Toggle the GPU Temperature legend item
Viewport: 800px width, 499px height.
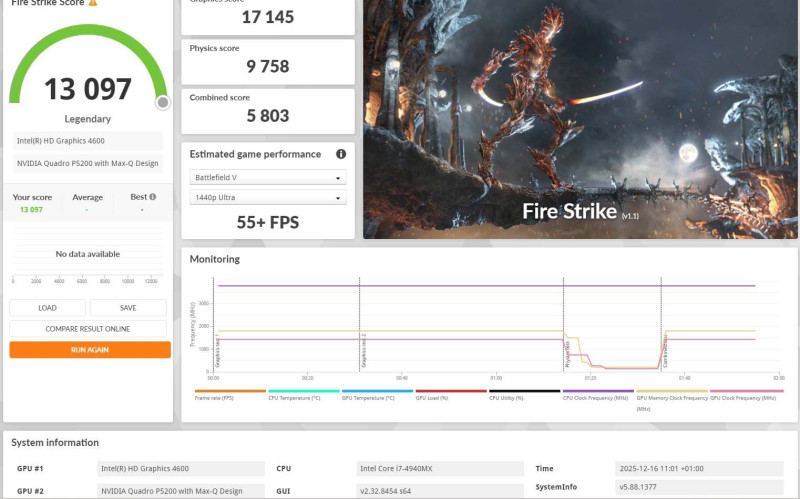(377, 395)
